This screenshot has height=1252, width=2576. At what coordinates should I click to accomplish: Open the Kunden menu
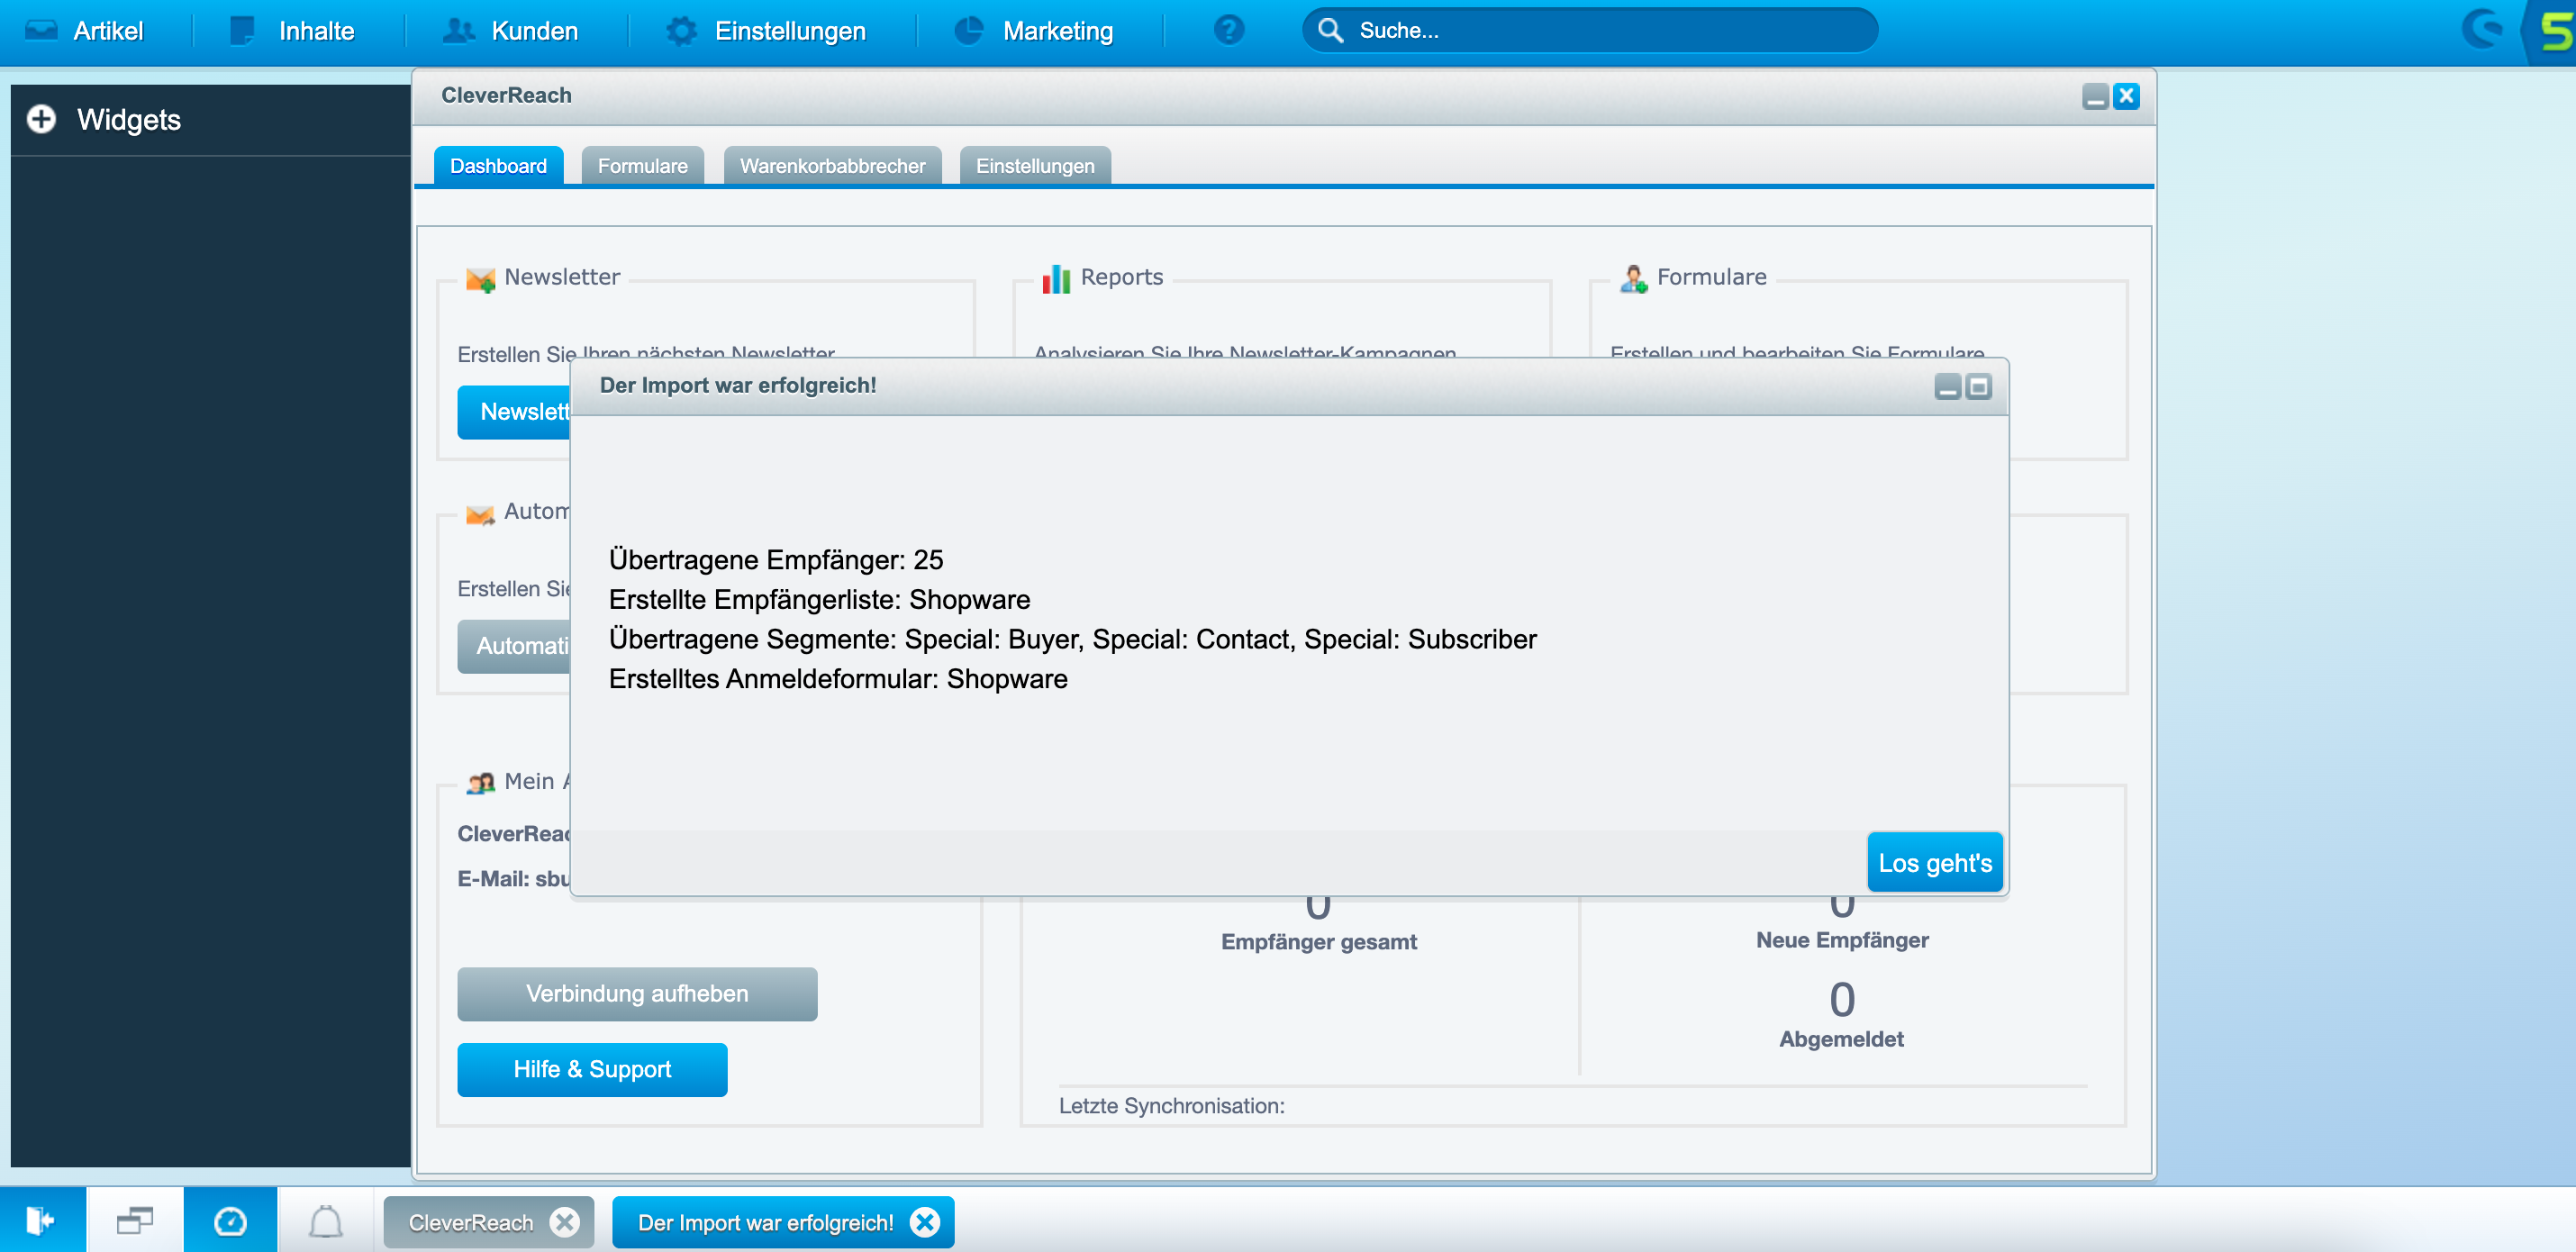(x=510, y=31)
